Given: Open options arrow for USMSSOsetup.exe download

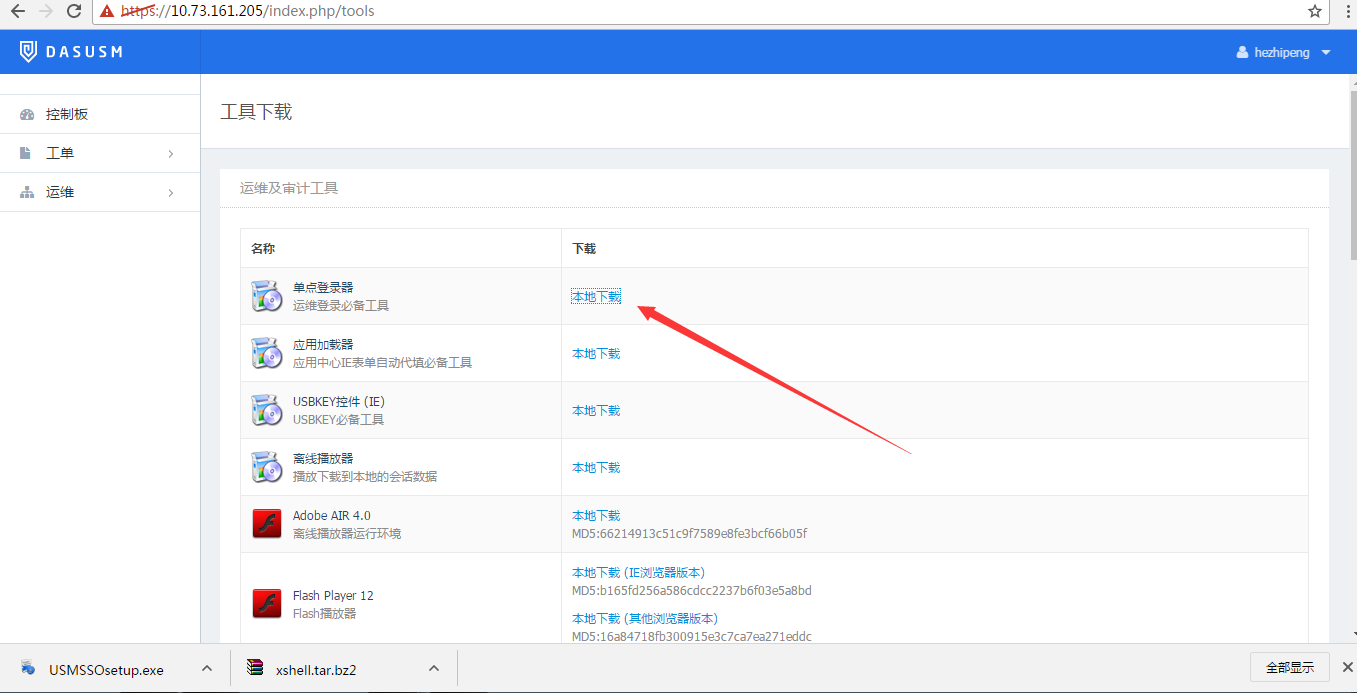Looking at the screenshot, I should point(207,669).
